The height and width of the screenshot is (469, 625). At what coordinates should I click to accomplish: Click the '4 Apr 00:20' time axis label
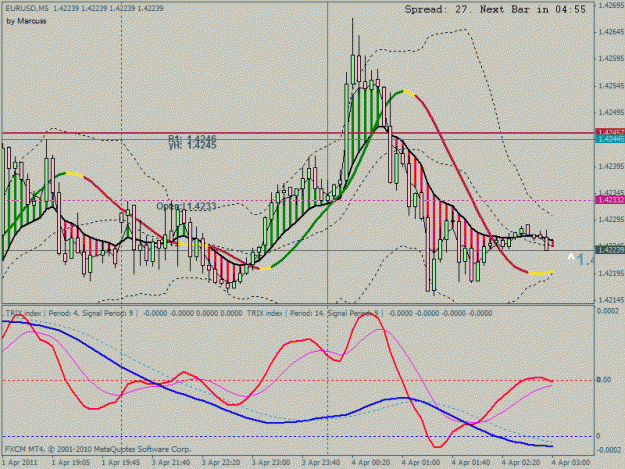click(x=371, y=463)
